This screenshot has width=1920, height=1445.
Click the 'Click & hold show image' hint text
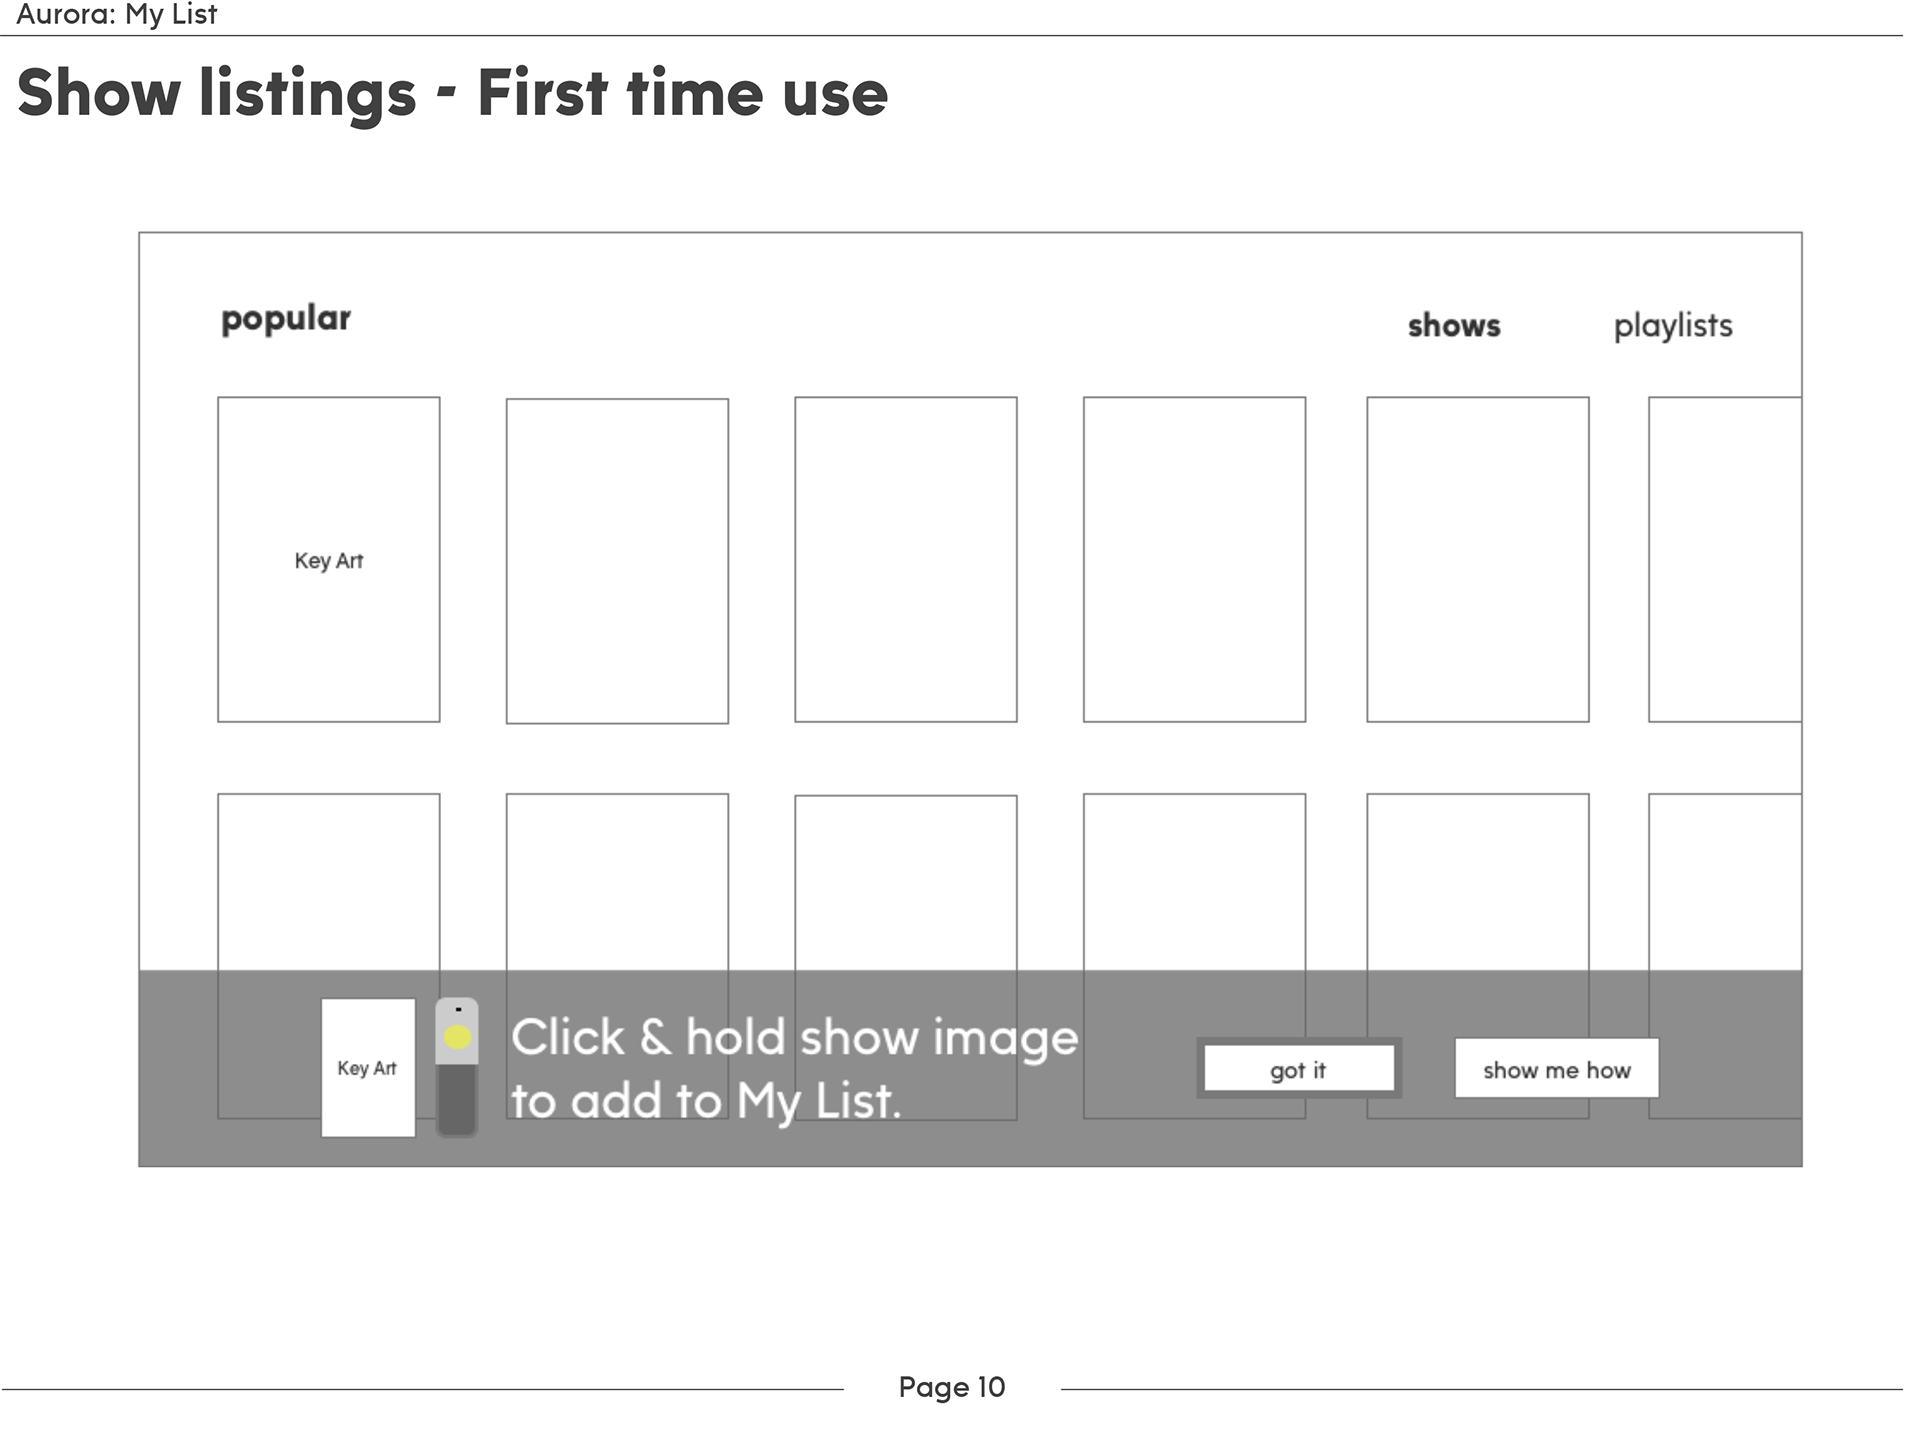(795, 1038)
